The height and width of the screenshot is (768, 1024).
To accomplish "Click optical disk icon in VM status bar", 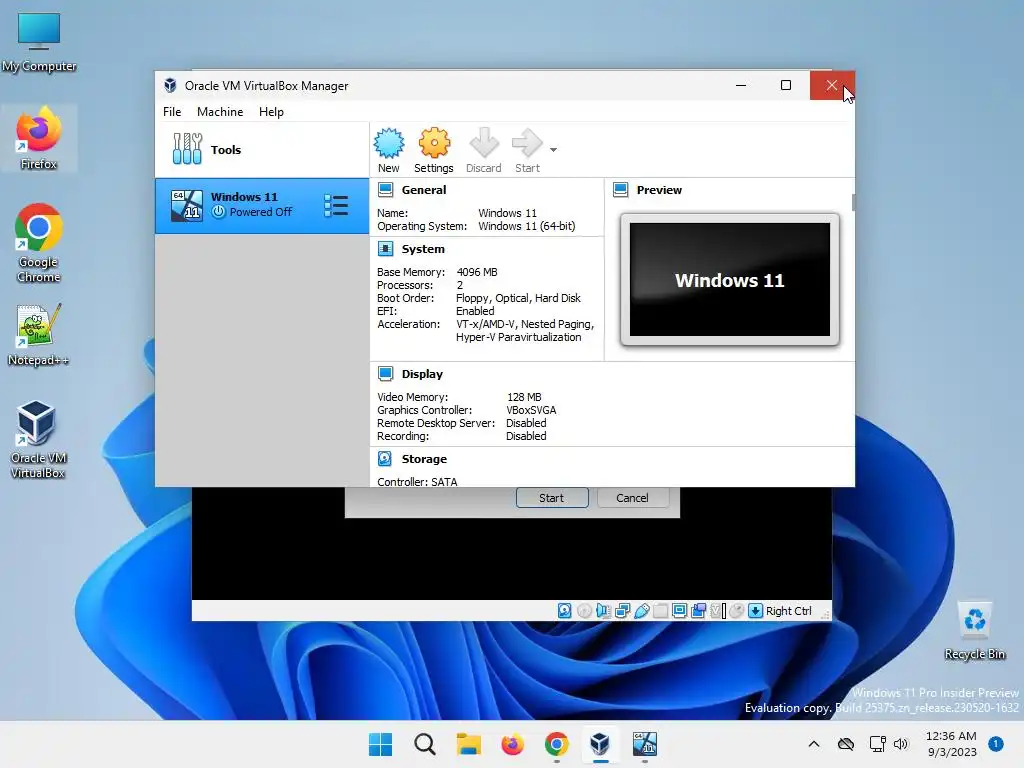I will coord(584,611).
